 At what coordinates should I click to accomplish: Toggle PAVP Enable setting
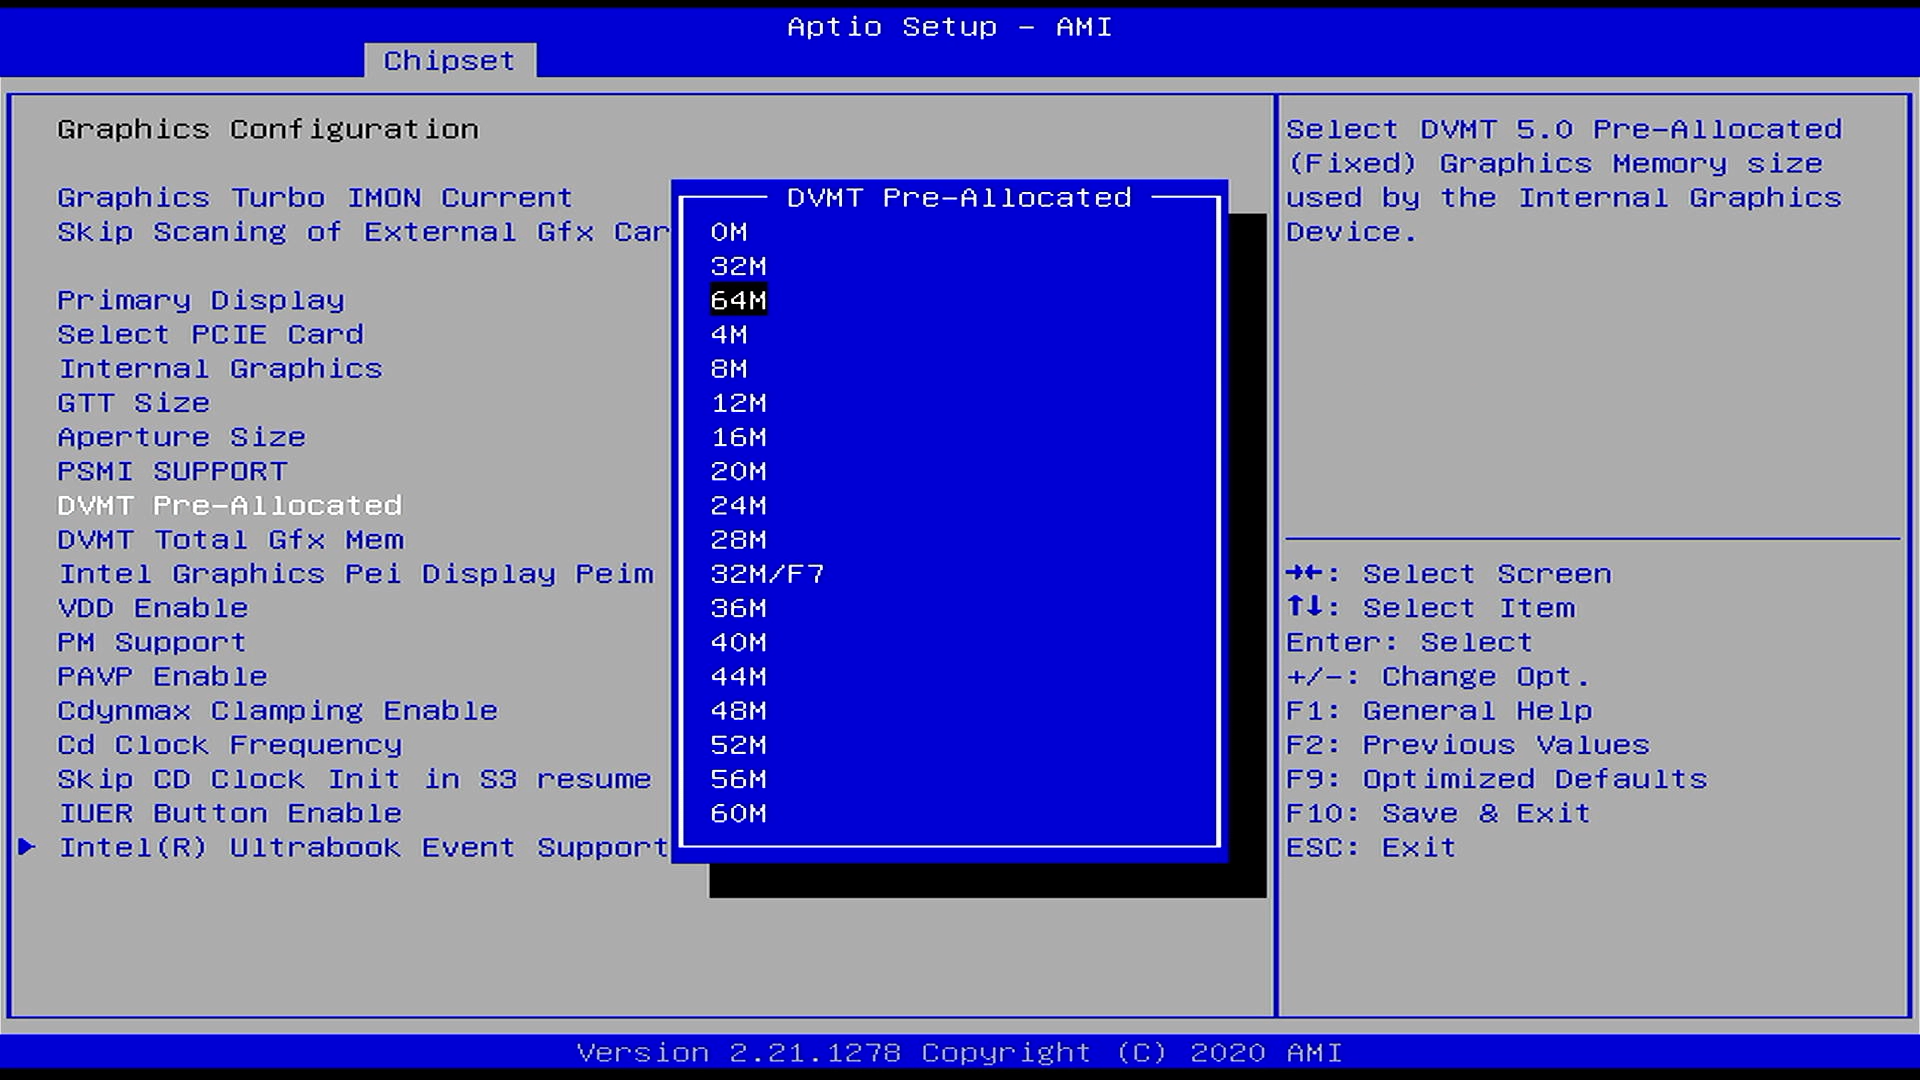click(162, 677)
